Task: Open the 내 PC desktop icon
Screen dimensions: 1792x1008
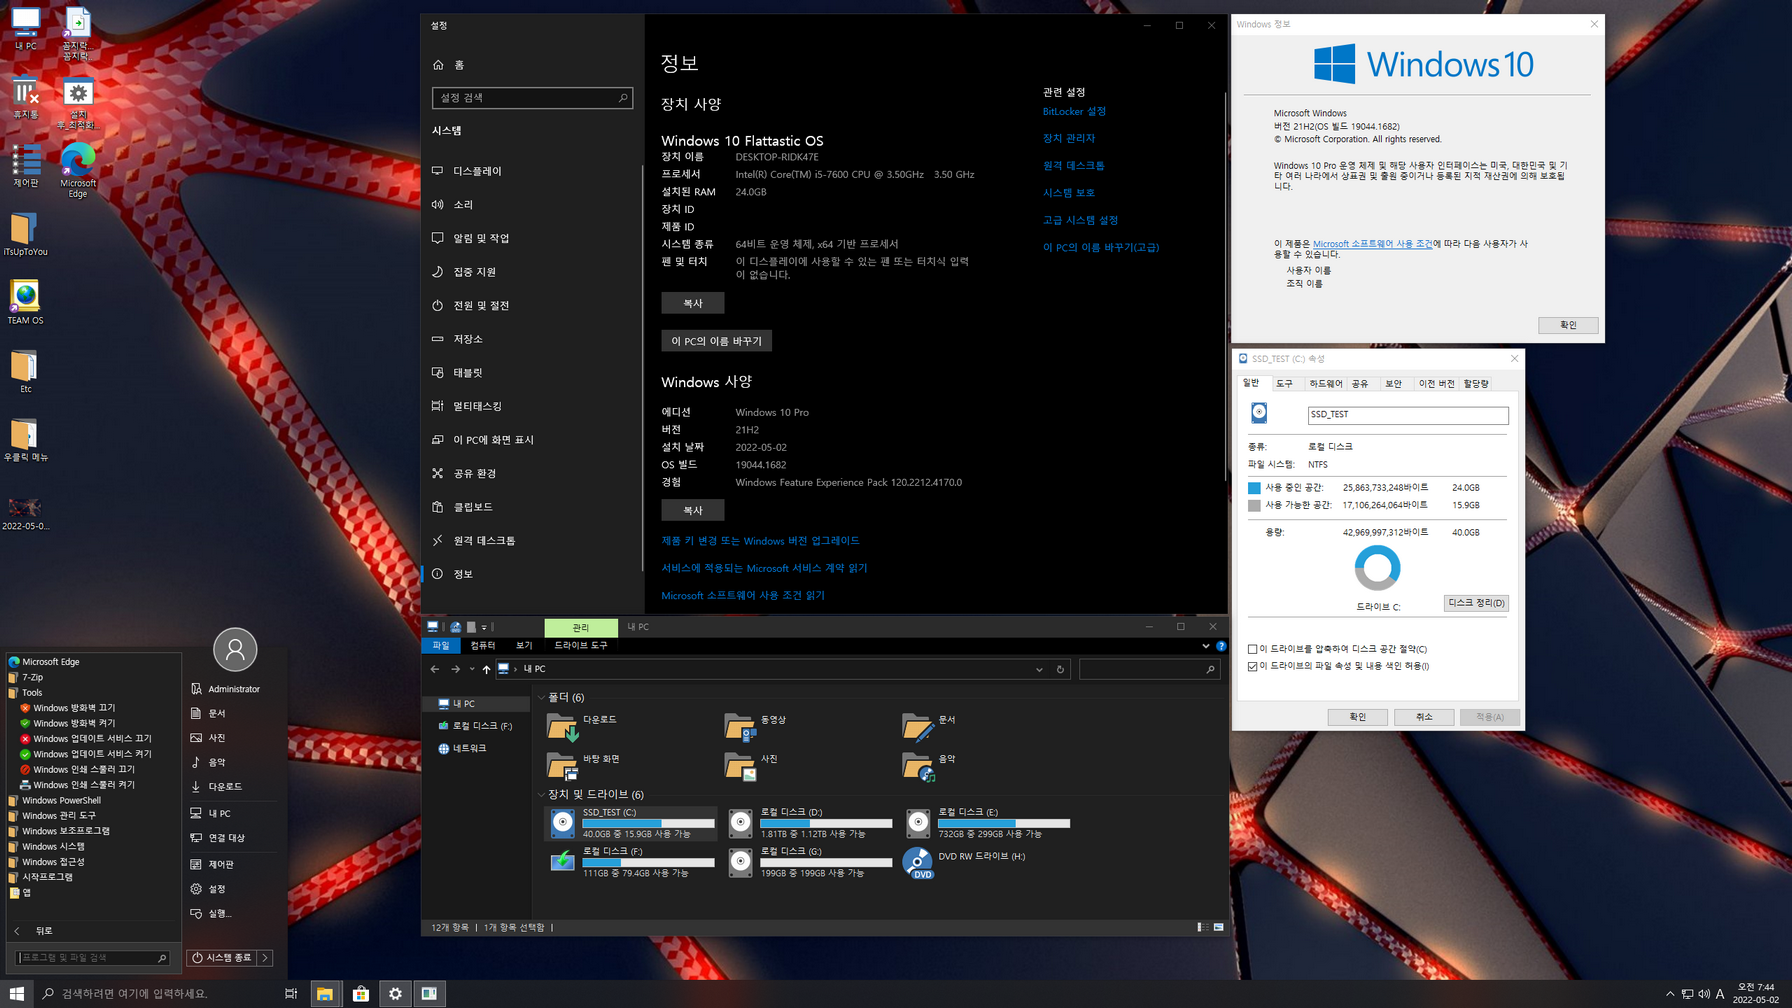Action: [25, 29]
